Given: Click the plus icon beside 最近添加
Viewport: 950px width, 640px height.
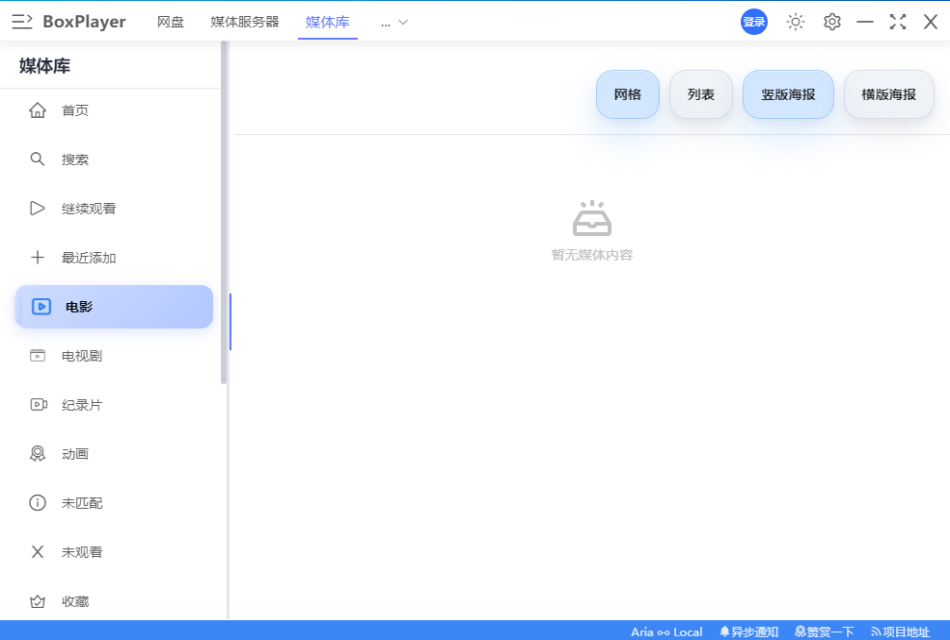Looking at the screenshot, I should point(38,257).
